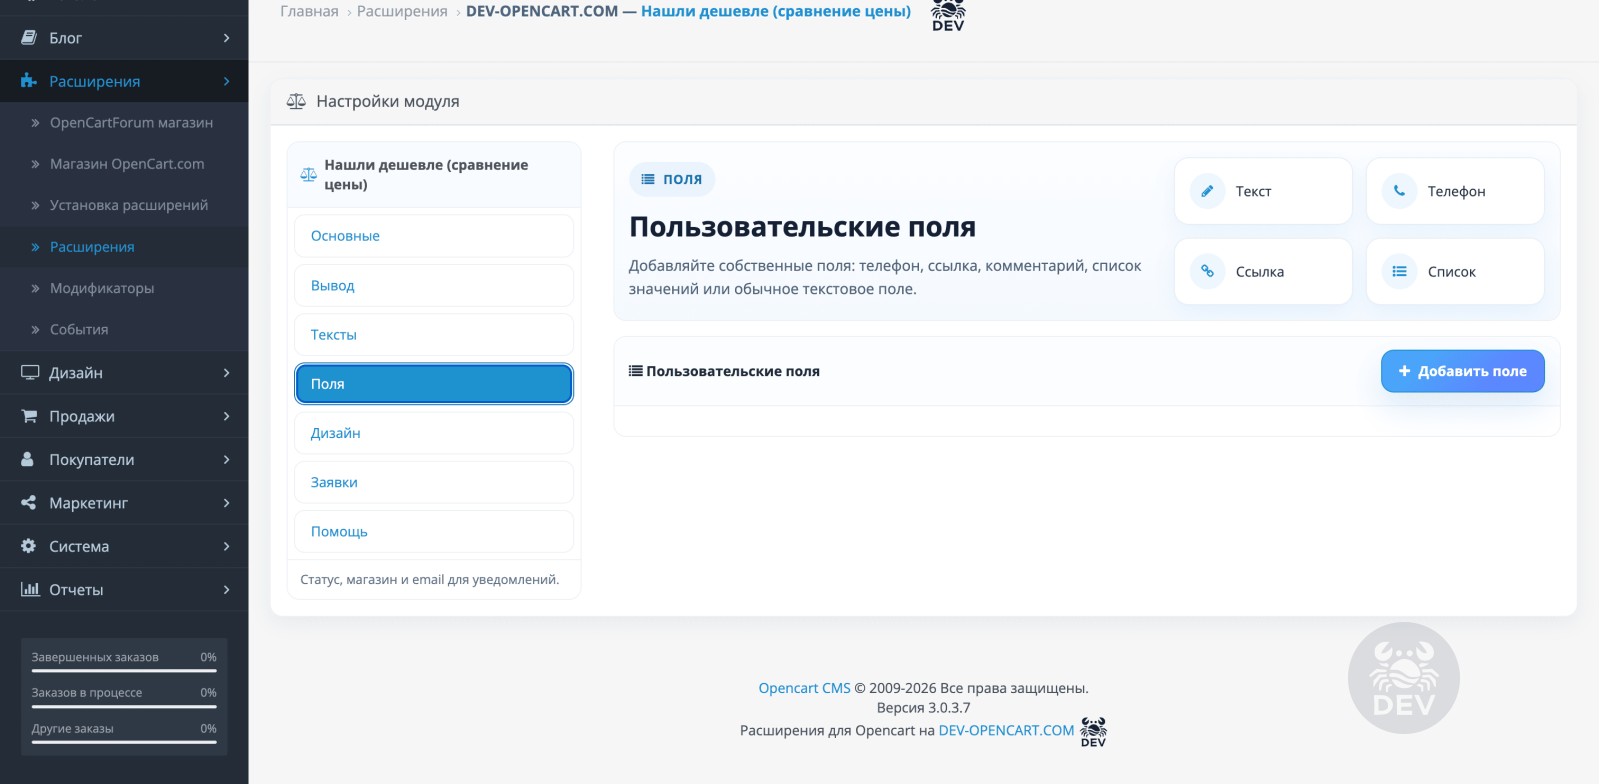The image size is (1600, 784).
Task: Open the Основные settings tab
Action: point(434,236)
